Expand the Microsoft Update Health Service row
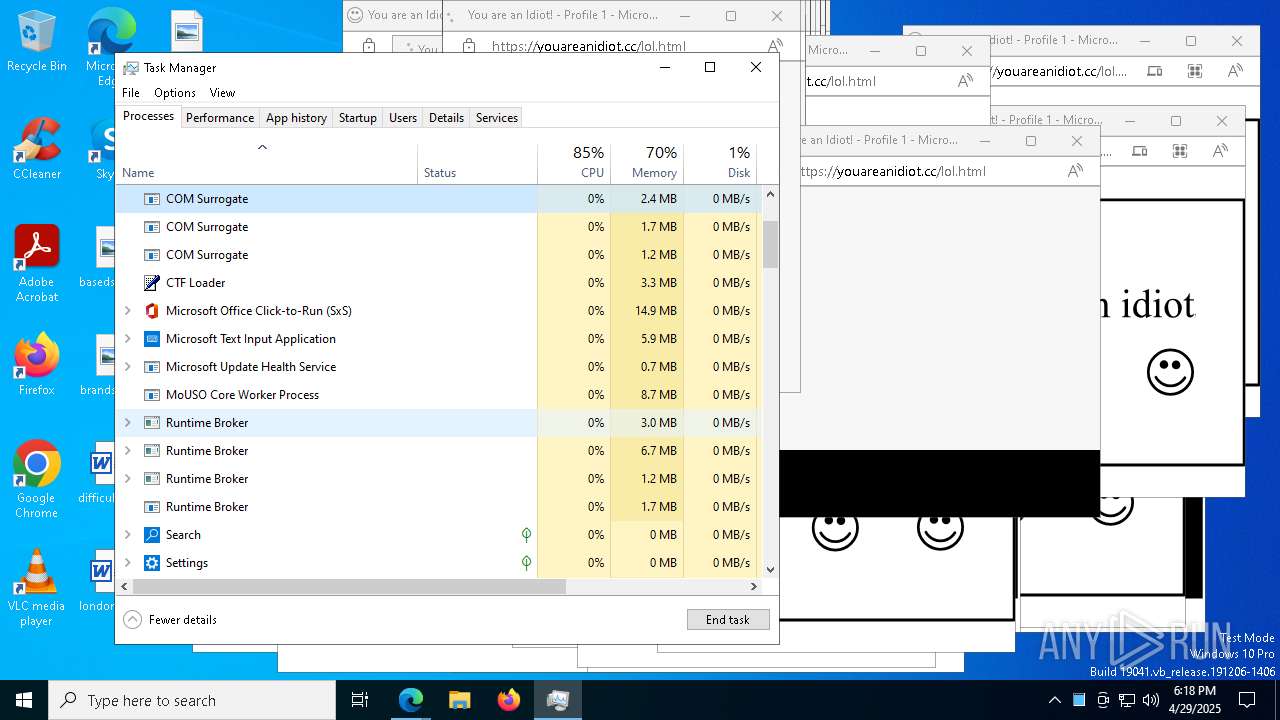The width and height of the screenshot is (1280, 720). (127, 367)
